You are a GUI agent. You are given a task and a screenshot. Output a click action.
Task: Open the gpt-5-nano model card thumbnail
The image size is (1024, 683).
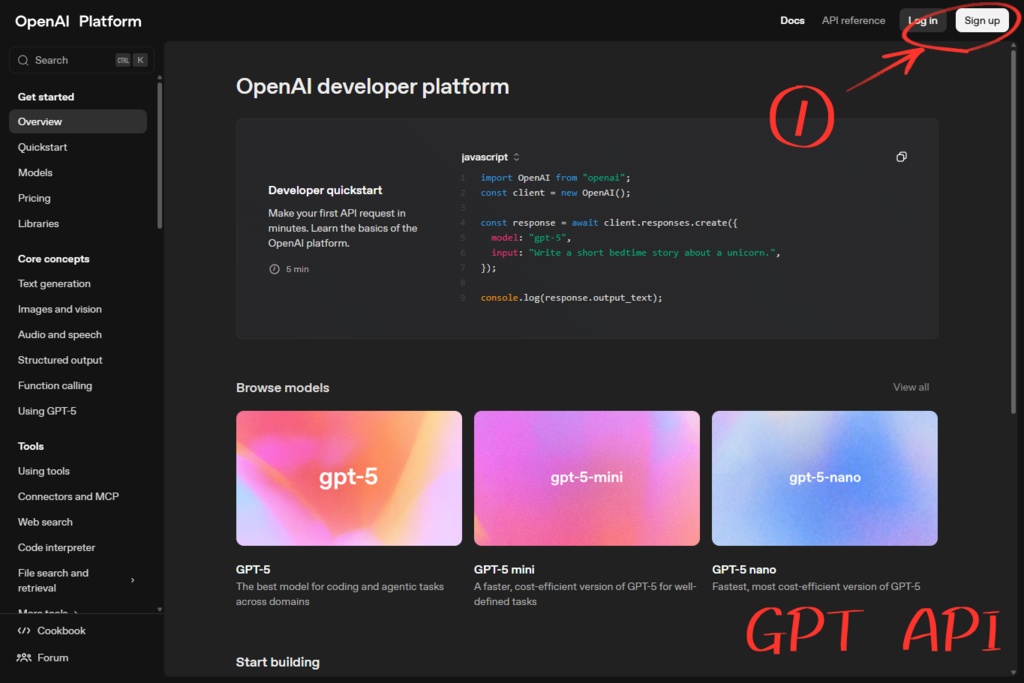824,478
